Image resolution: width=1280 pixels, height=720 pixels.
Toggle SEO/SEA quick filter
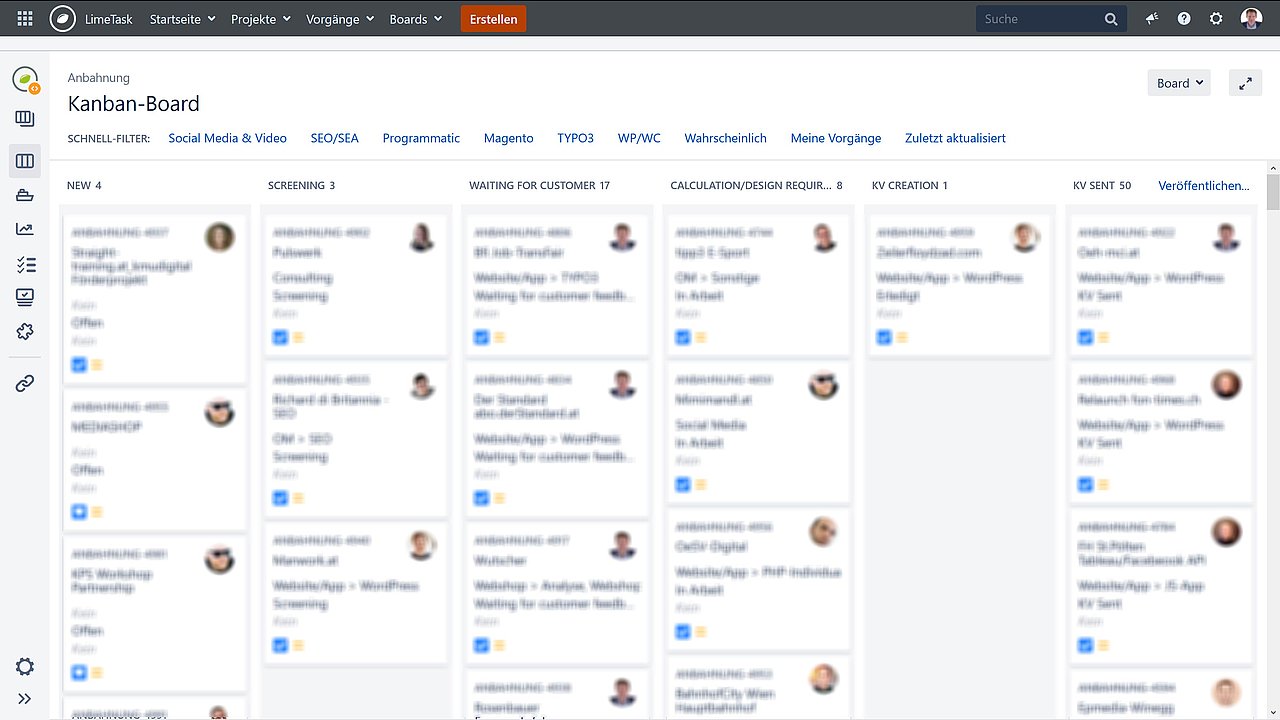point(334,138)
